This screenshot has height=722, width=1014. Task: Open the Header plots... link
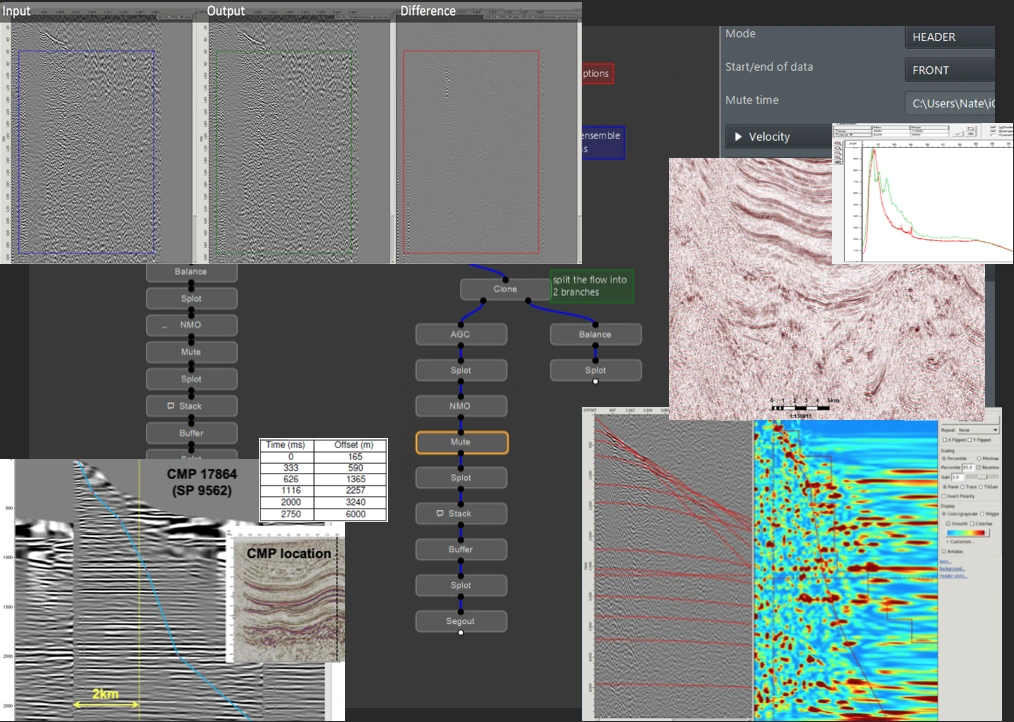[953, 576]
